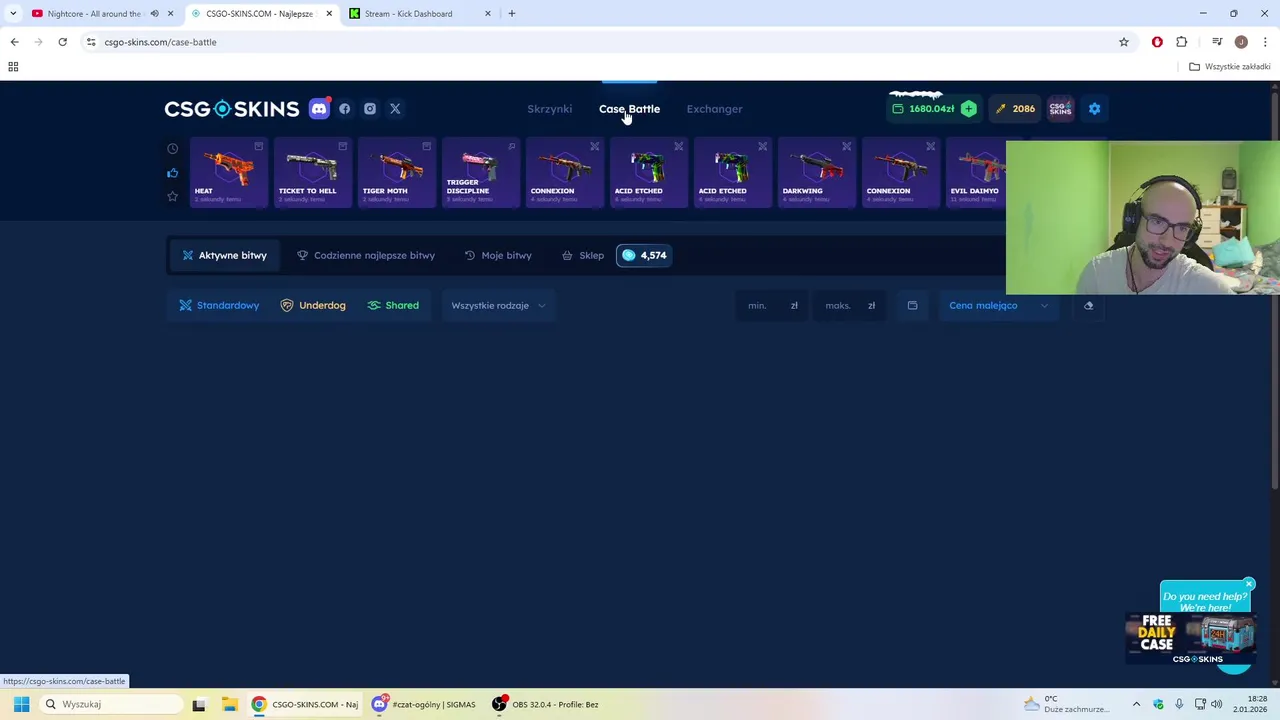Open the Chrome tab search chevron
This screenshot has height=720, width=1280.
[x=13, y=14]
